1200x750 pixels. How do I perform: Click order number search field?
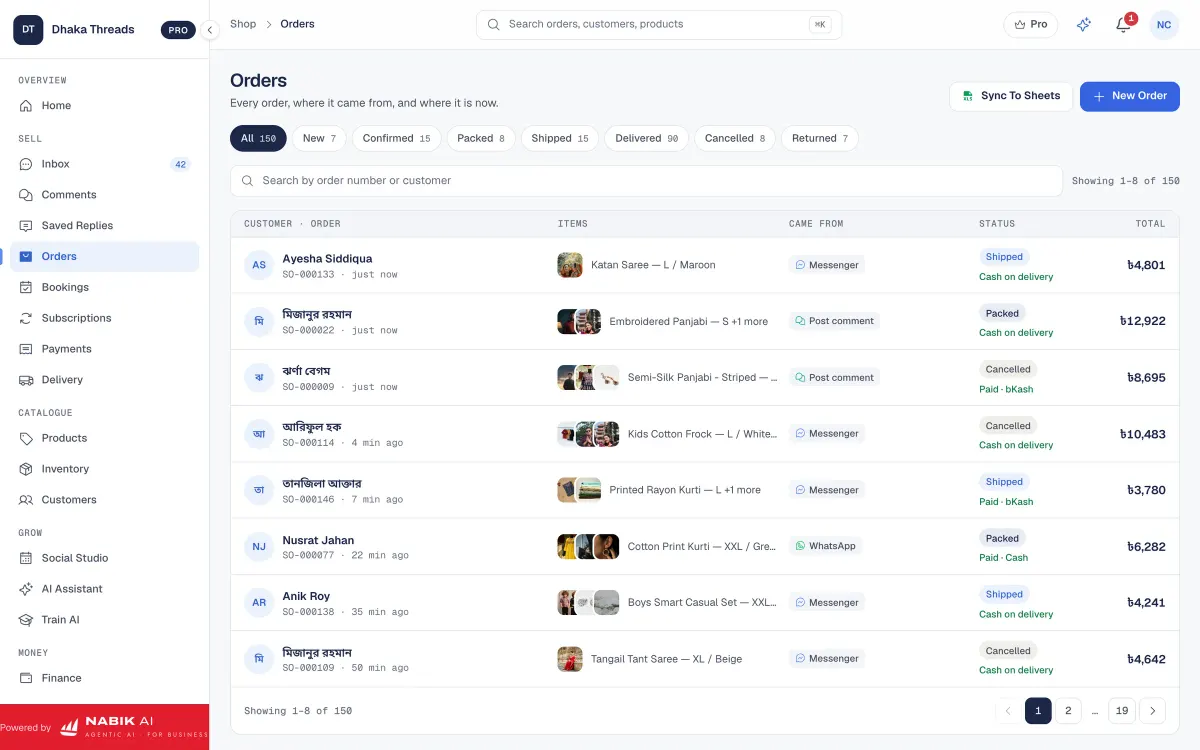tap(646, 181)
